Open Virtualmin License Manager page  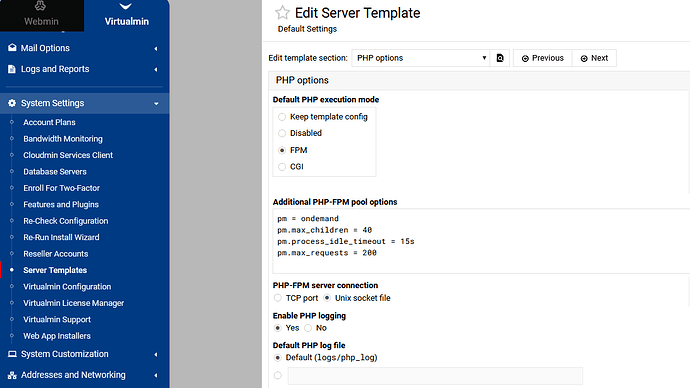point(73,303)
